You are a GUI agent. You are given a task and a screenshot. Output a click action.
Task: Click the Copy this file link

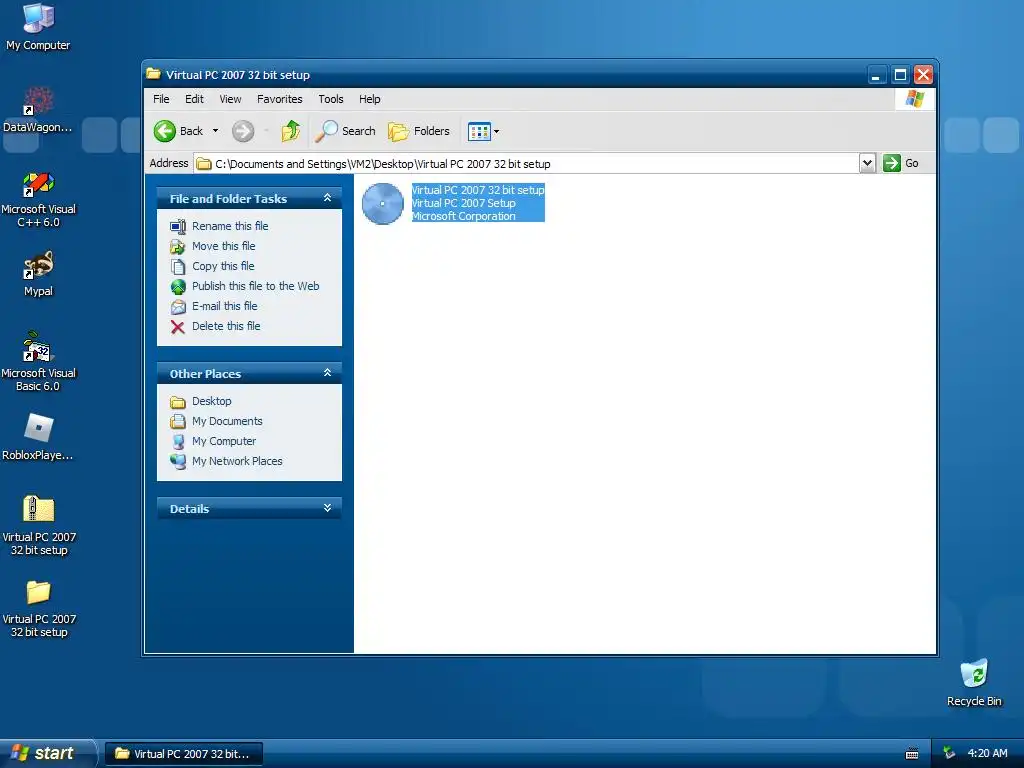tap(223, 266)
